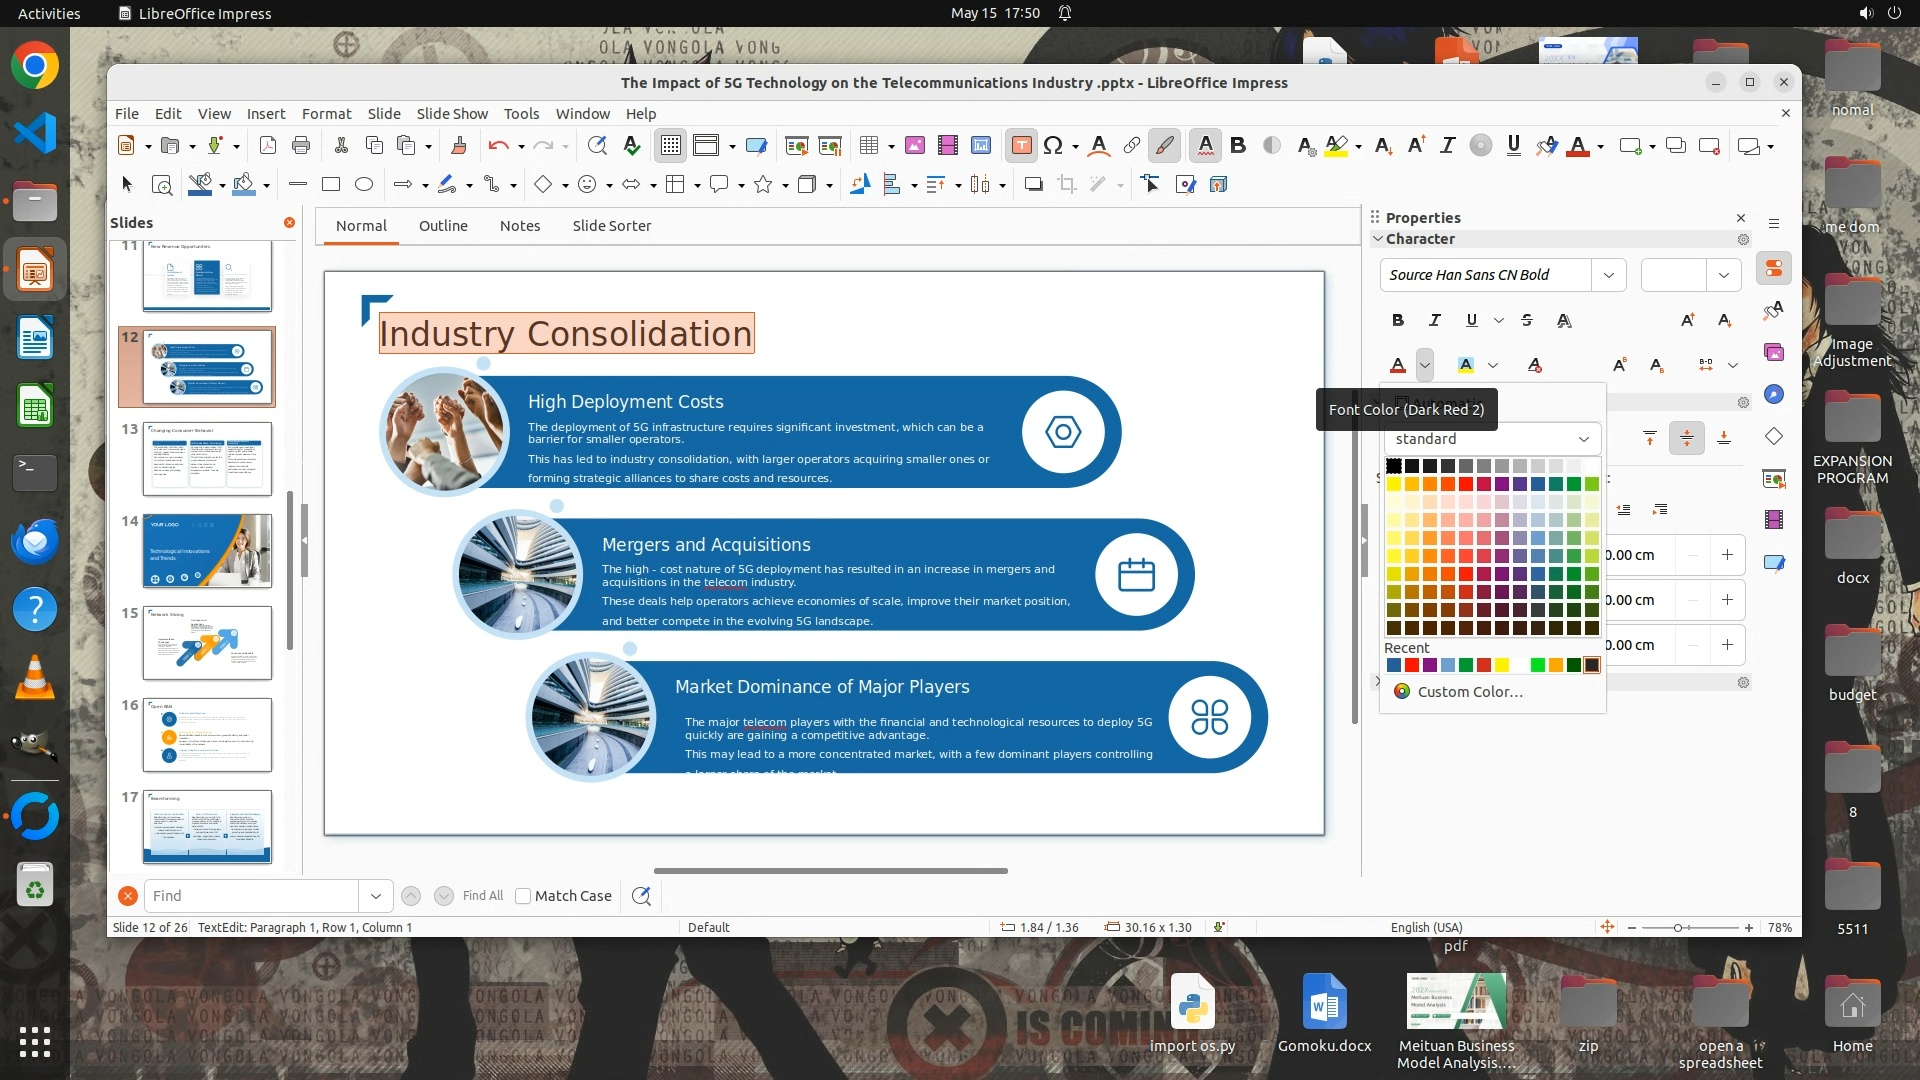Switch to the Slide Sorter tab

(611, 226)
